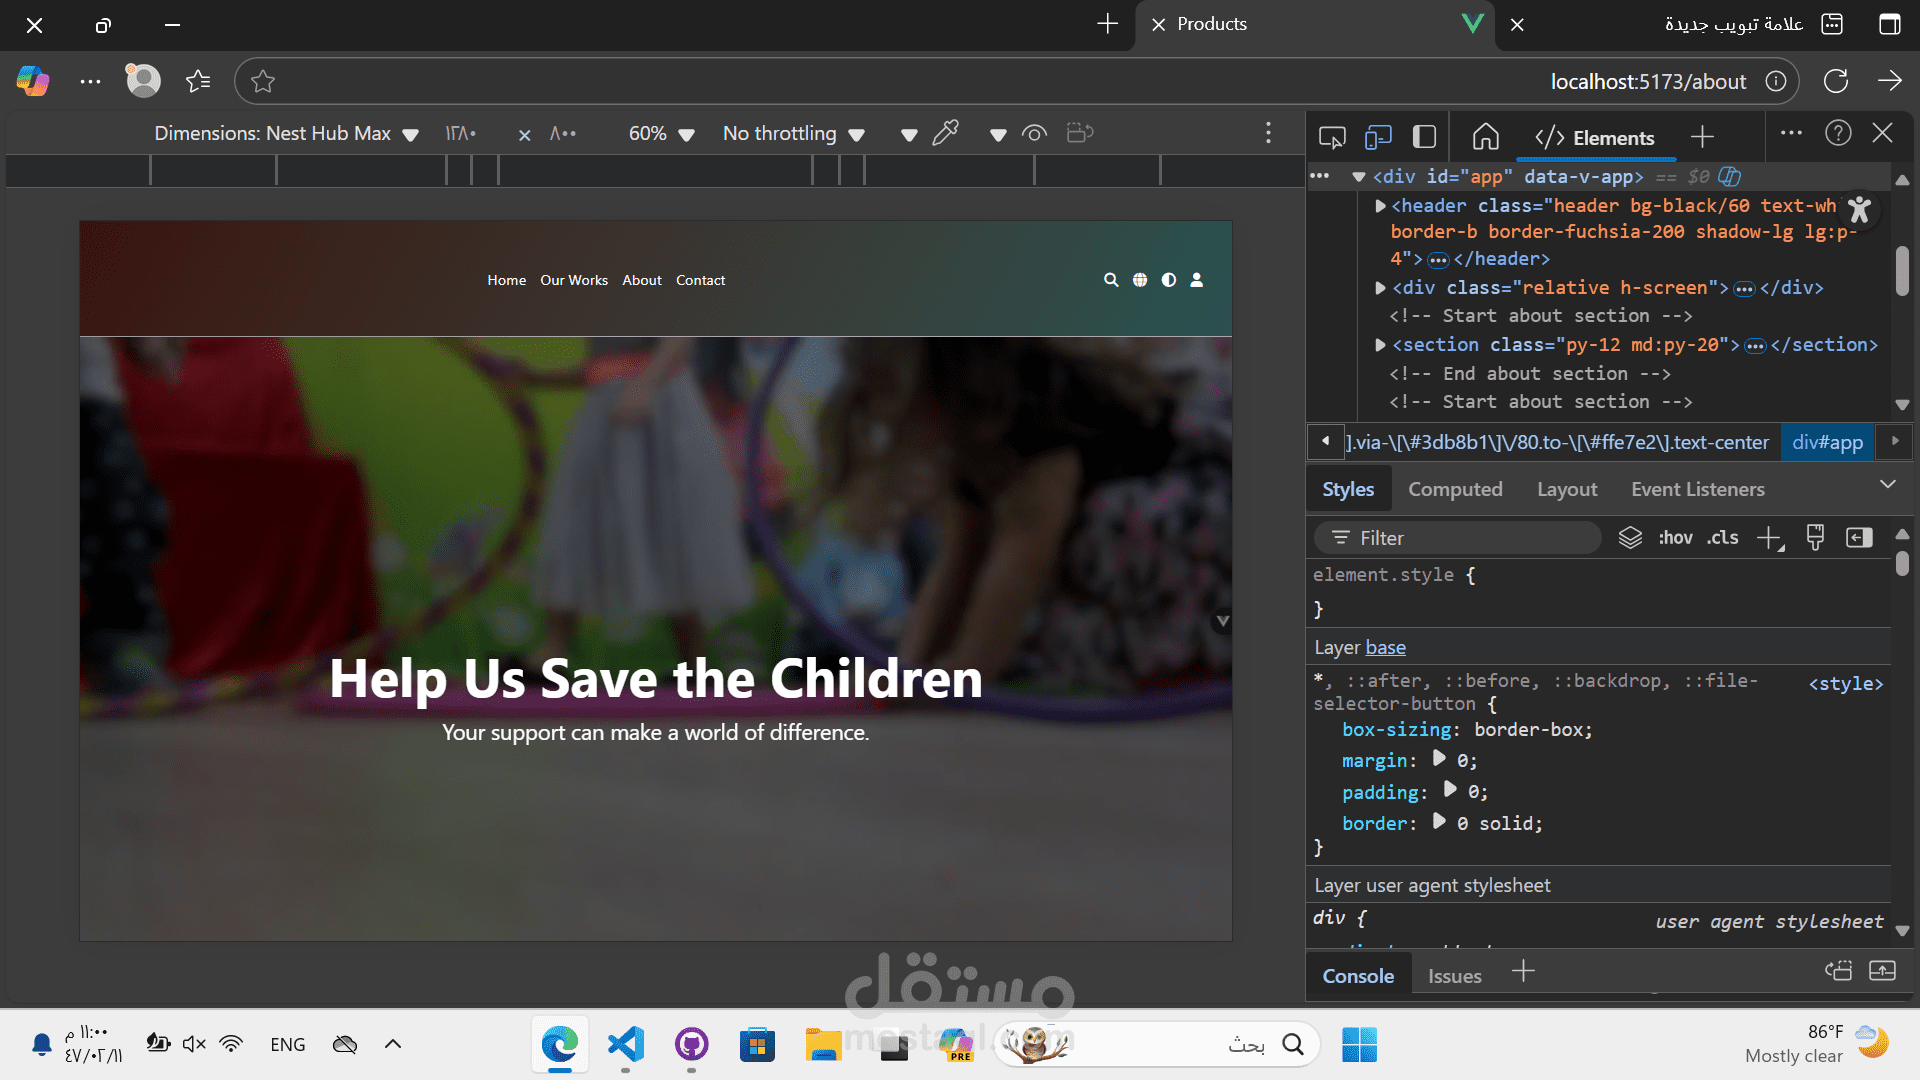Open DevTools Welcome home icon
Screen dimensions: 1920x1080
(x=1486, y=137)
